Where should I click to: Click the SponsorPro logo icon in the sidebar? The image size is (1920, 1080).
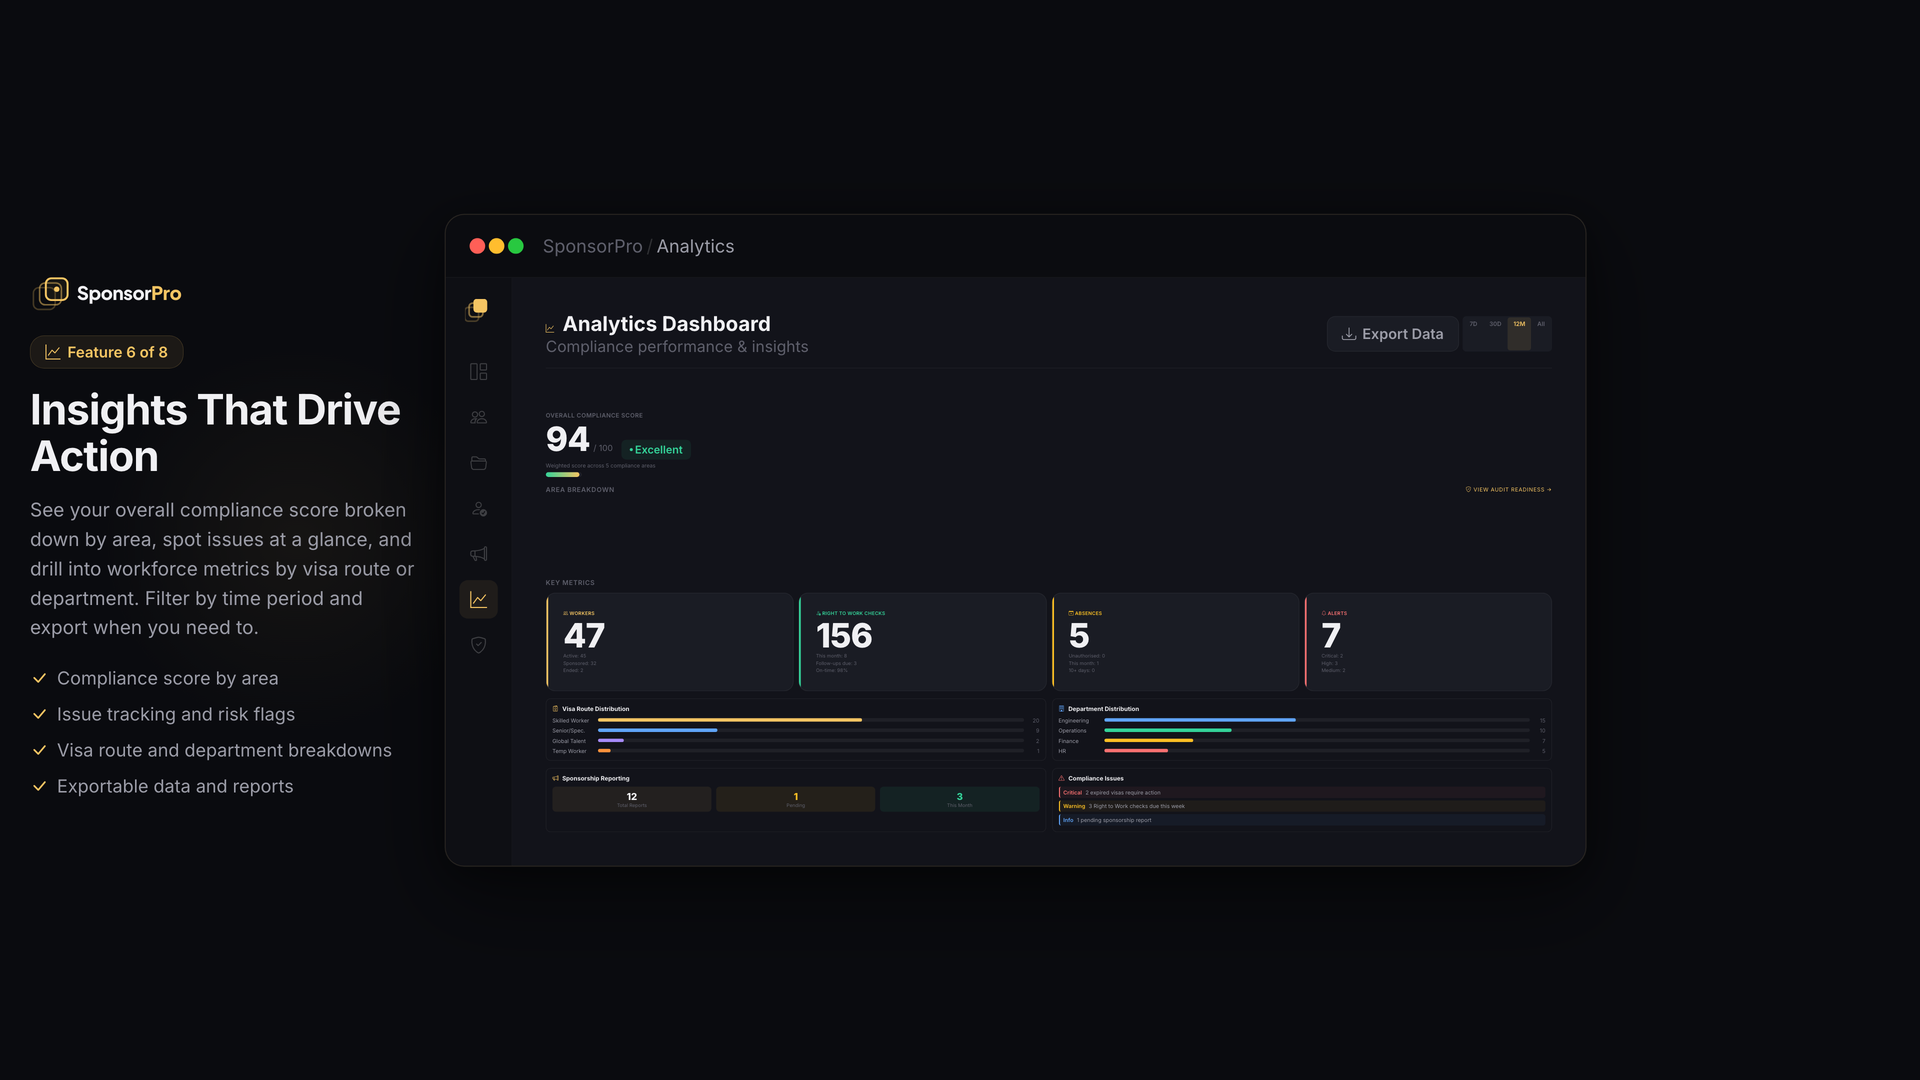[x=478, y=310]
